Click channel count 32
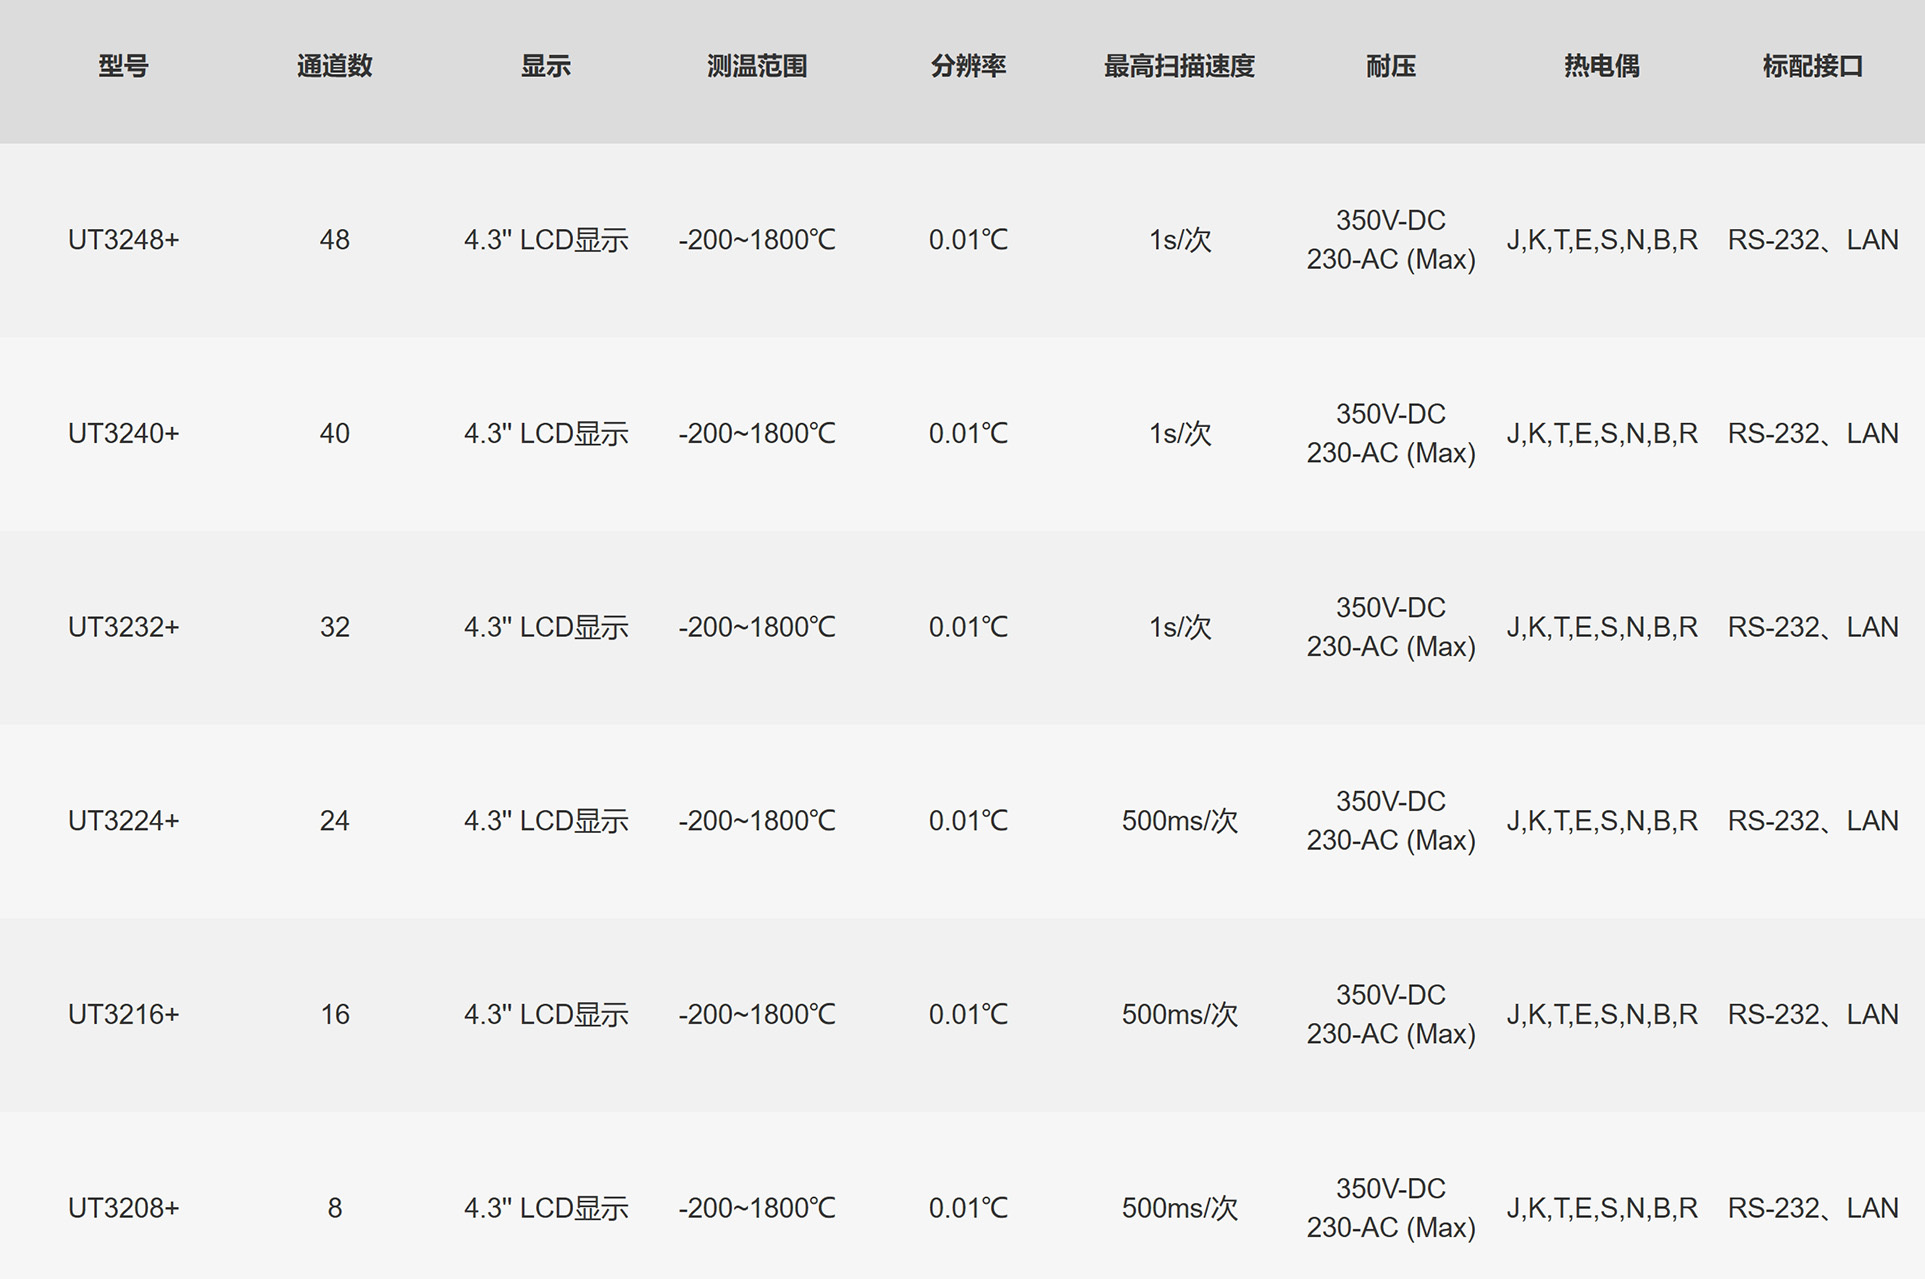The image size is (1925, 1279). (334, 627)
